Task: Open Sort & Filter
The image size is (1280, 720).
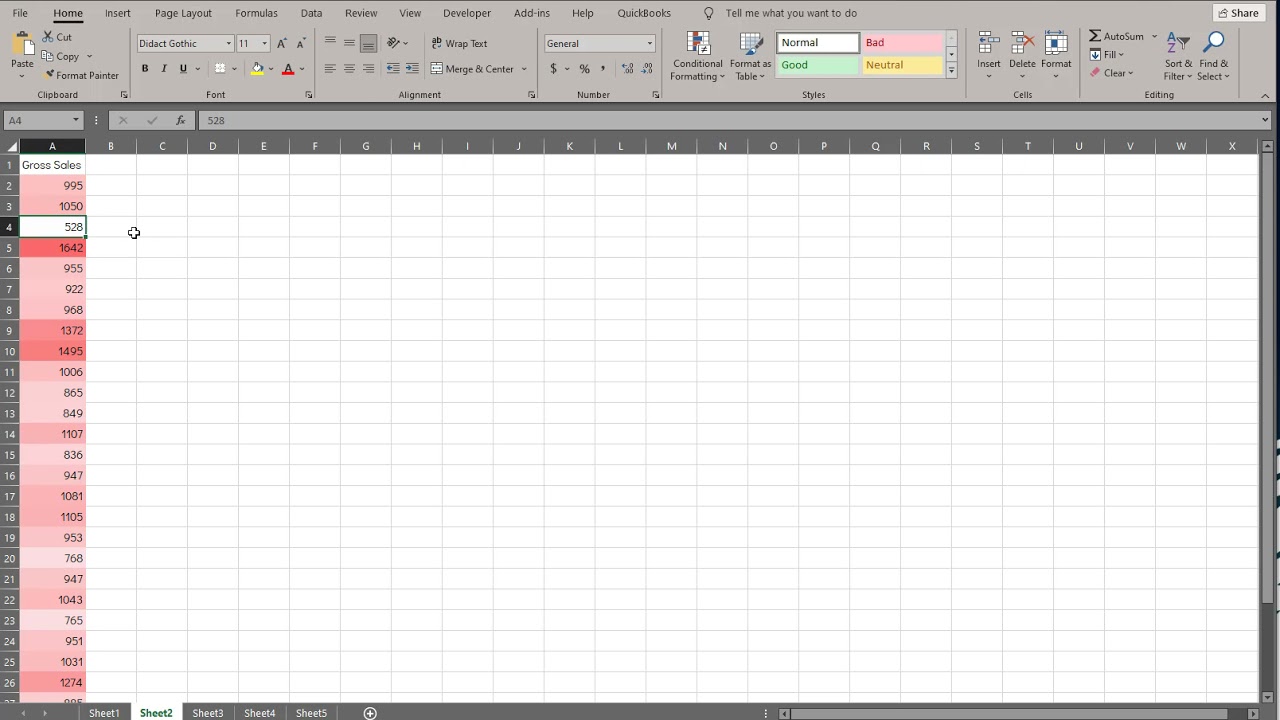Action: pyautogui.click(x=1178, y=57)
